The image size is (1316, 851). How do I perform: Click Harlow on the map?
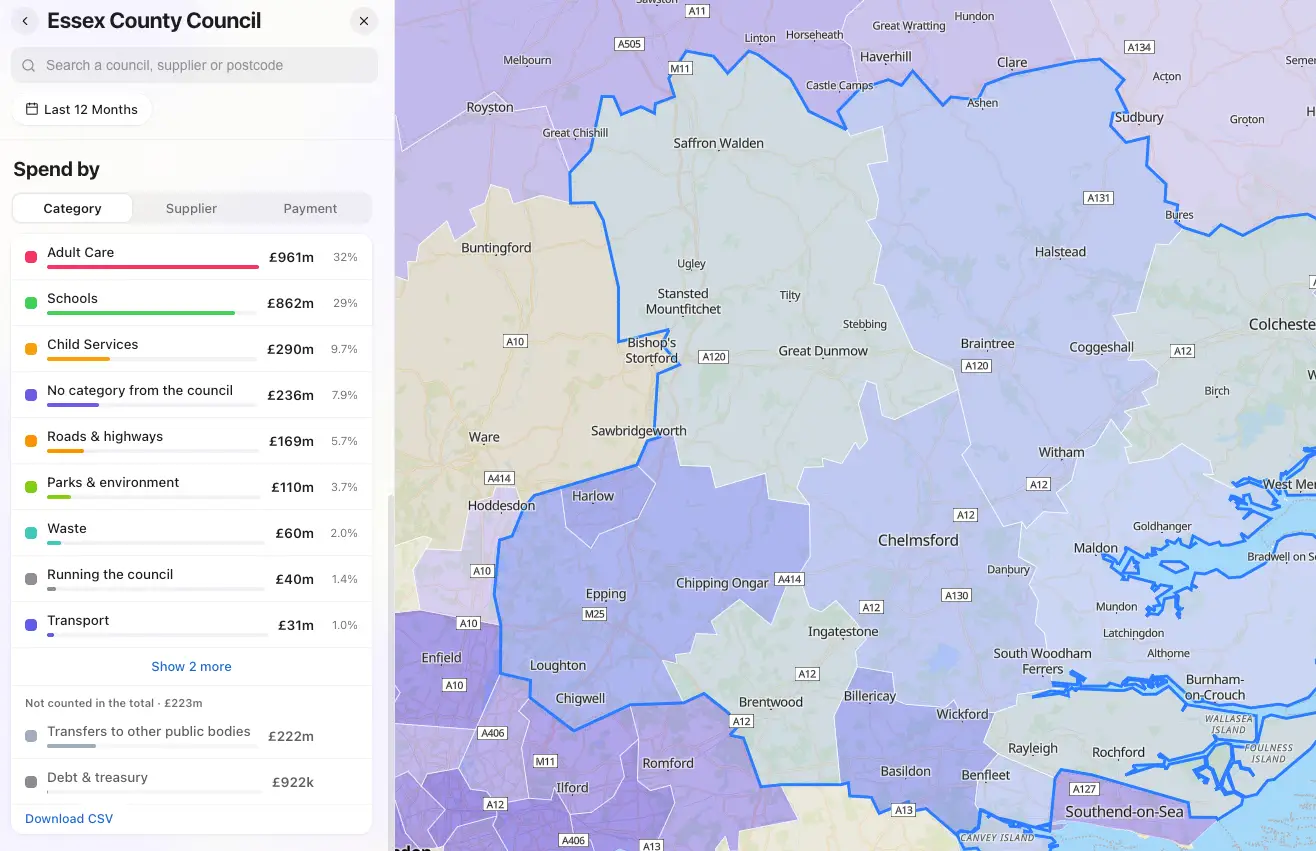click(593, 496)
